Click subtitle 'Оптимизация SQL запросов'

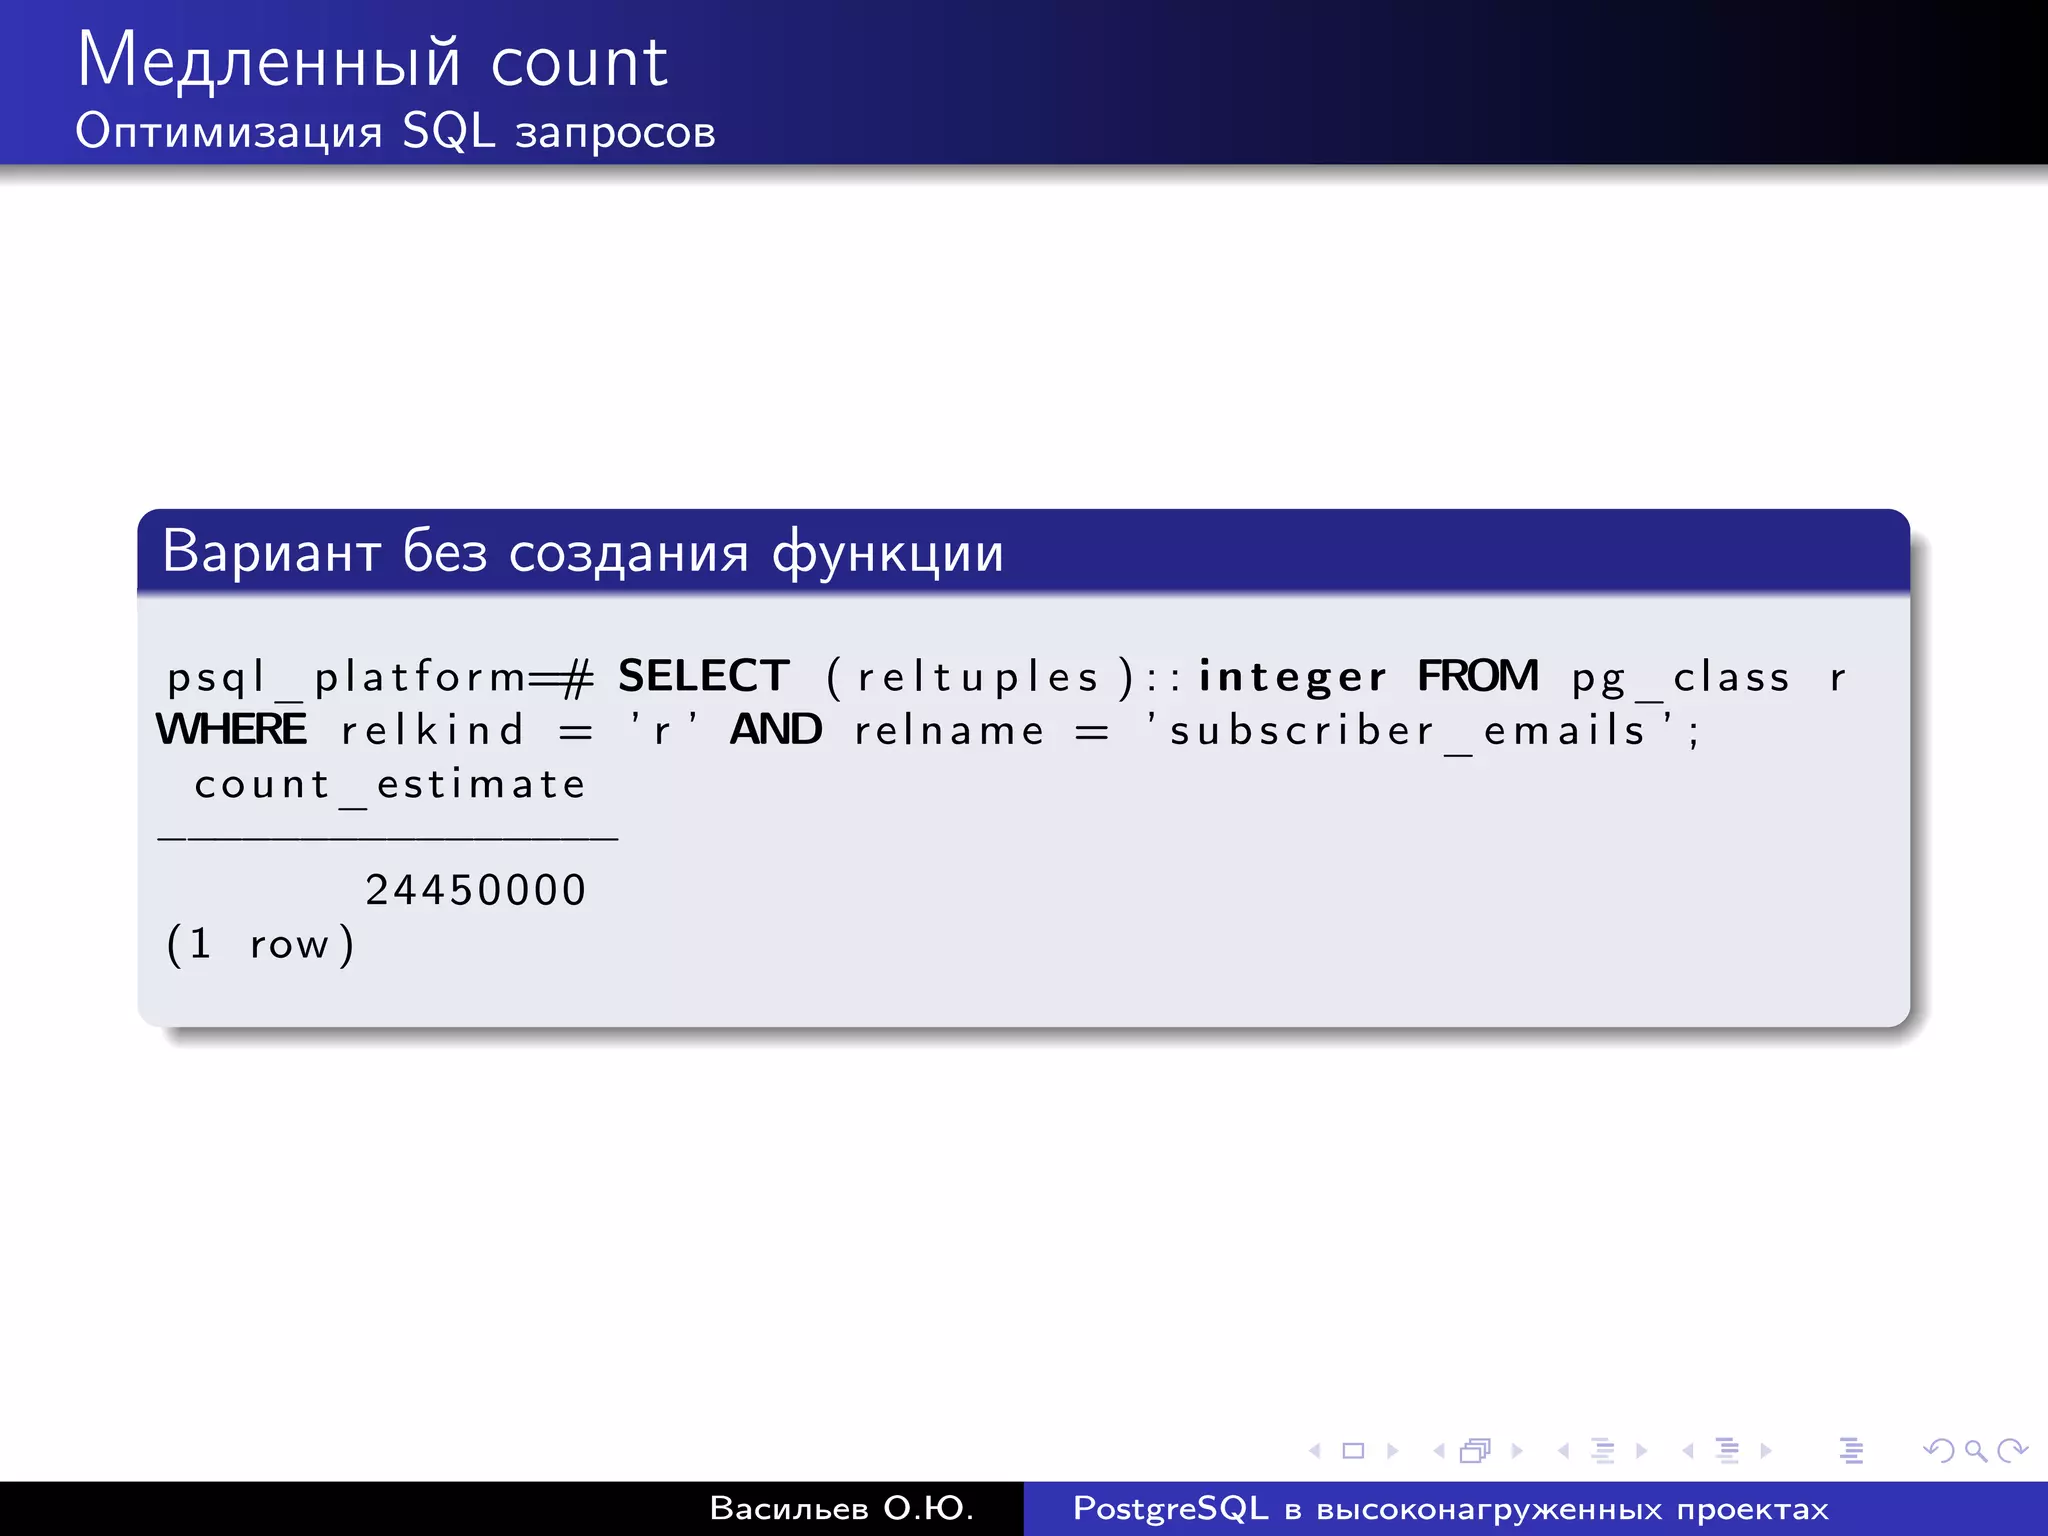click(x=396, y=132)
